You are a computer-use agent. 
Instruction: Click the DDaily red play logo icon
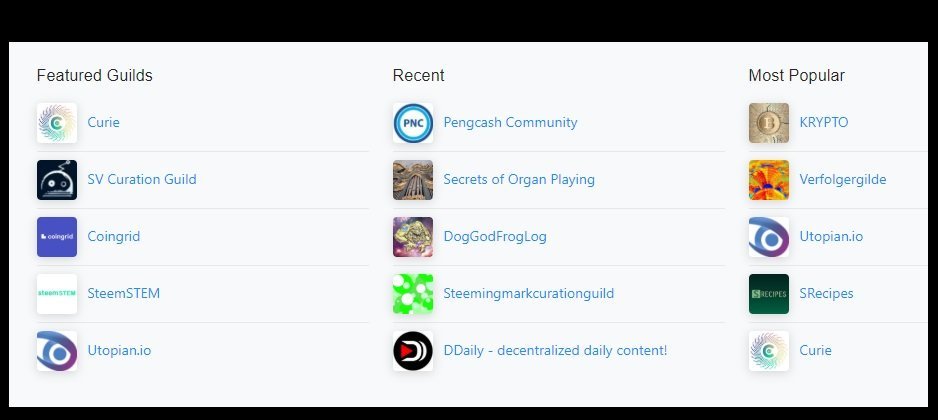point(413,351)
